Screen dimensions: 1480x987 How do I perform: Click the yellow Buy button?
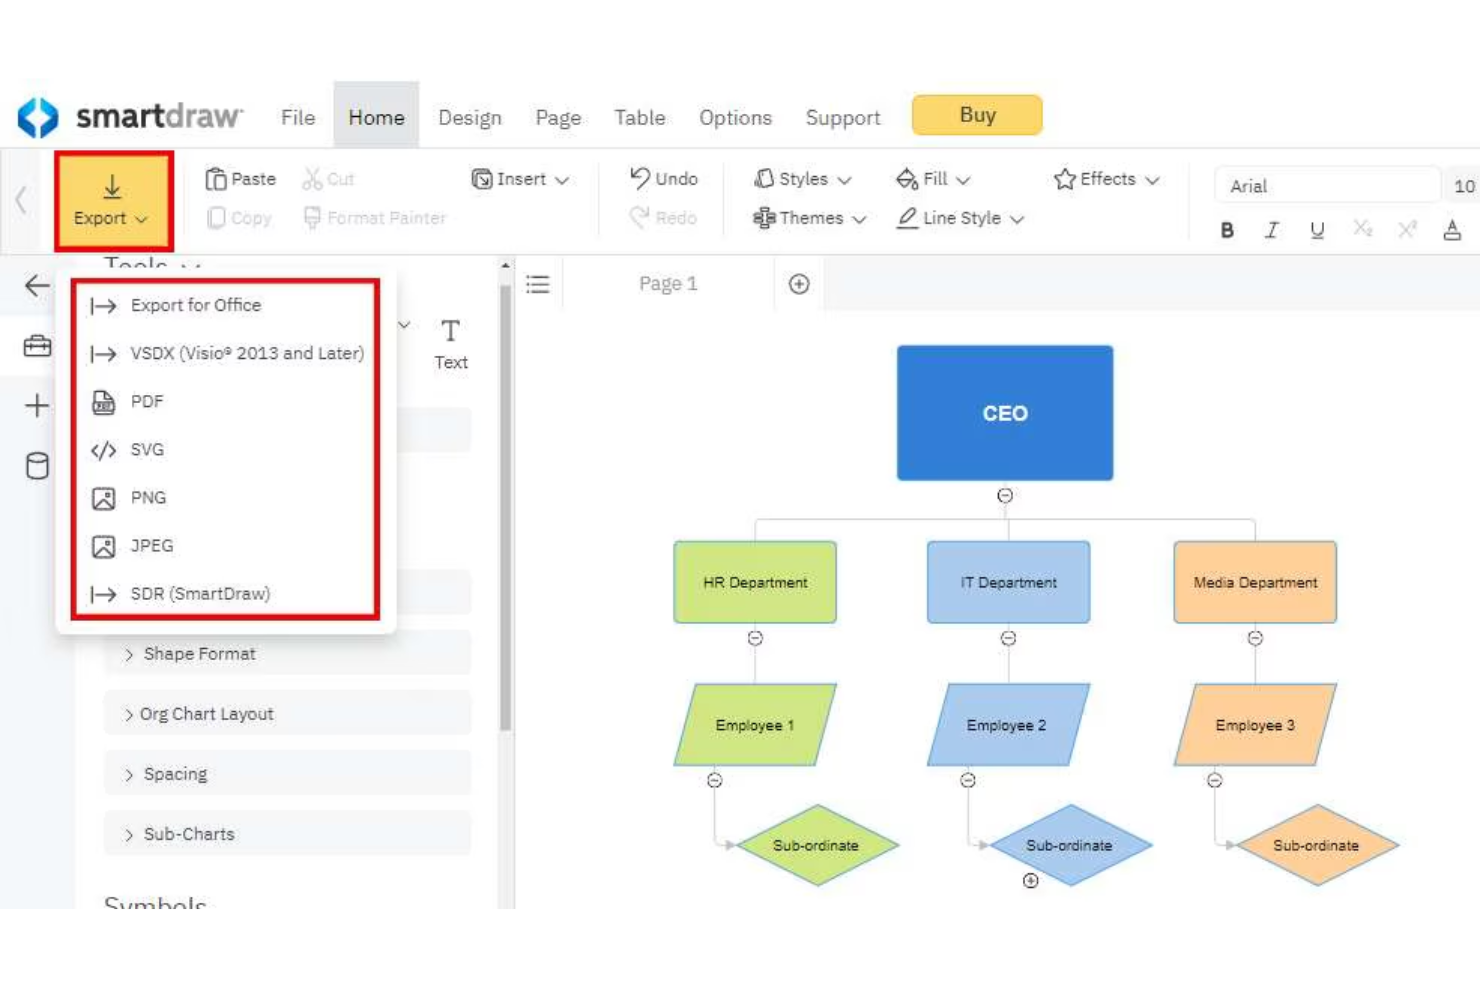(x=977, y=115)
